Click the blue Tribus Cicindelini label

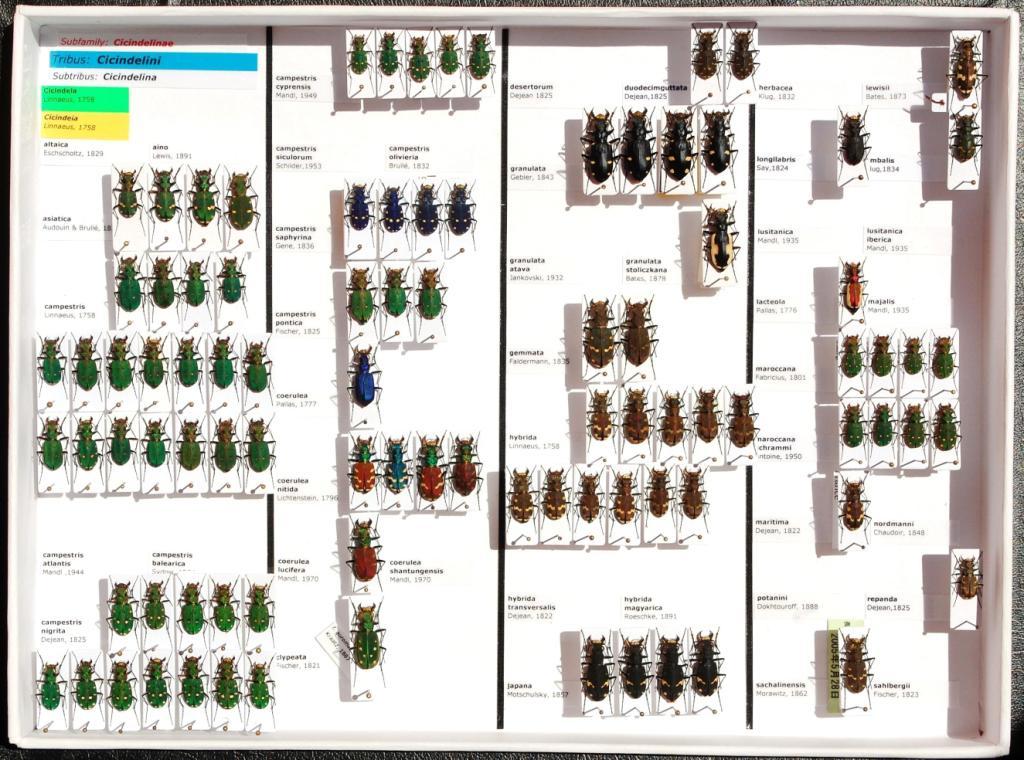pos(153,60)
